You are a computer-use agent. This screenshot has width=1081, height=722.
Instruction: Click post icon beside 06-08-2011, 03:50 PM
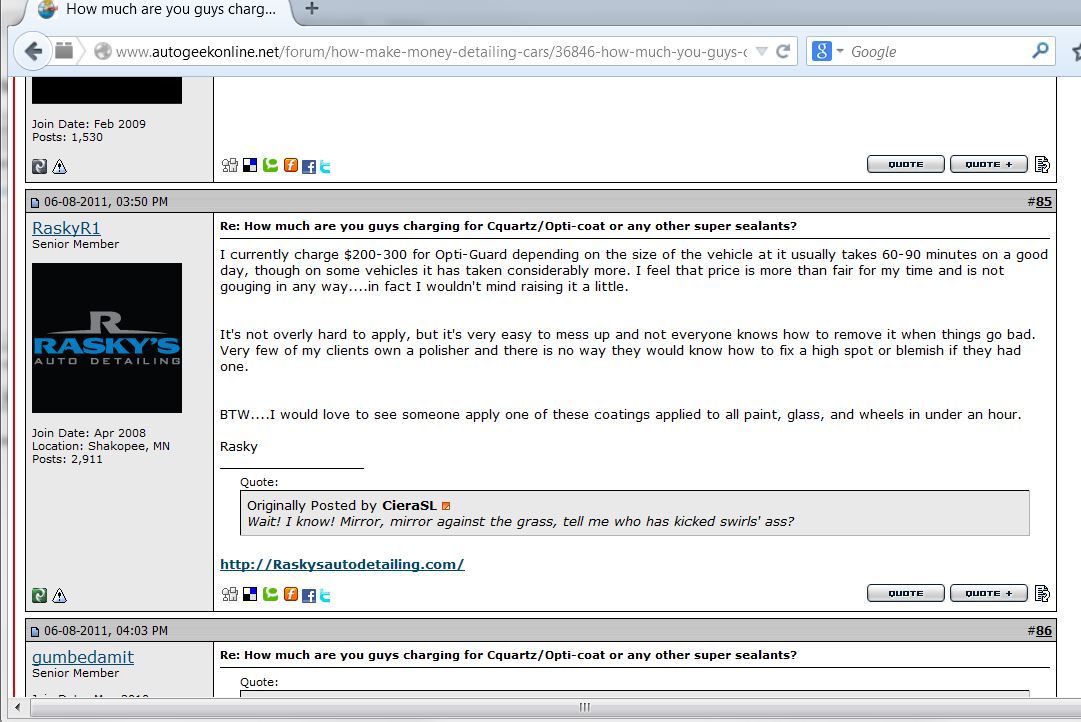tap(35, 202)
